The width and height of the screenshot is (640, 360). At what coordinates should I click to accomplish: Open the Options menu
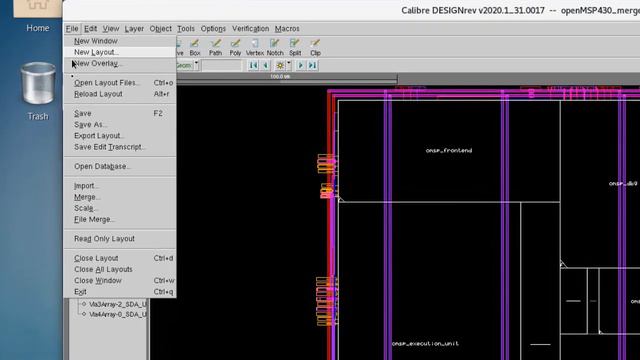coord(213,29)
